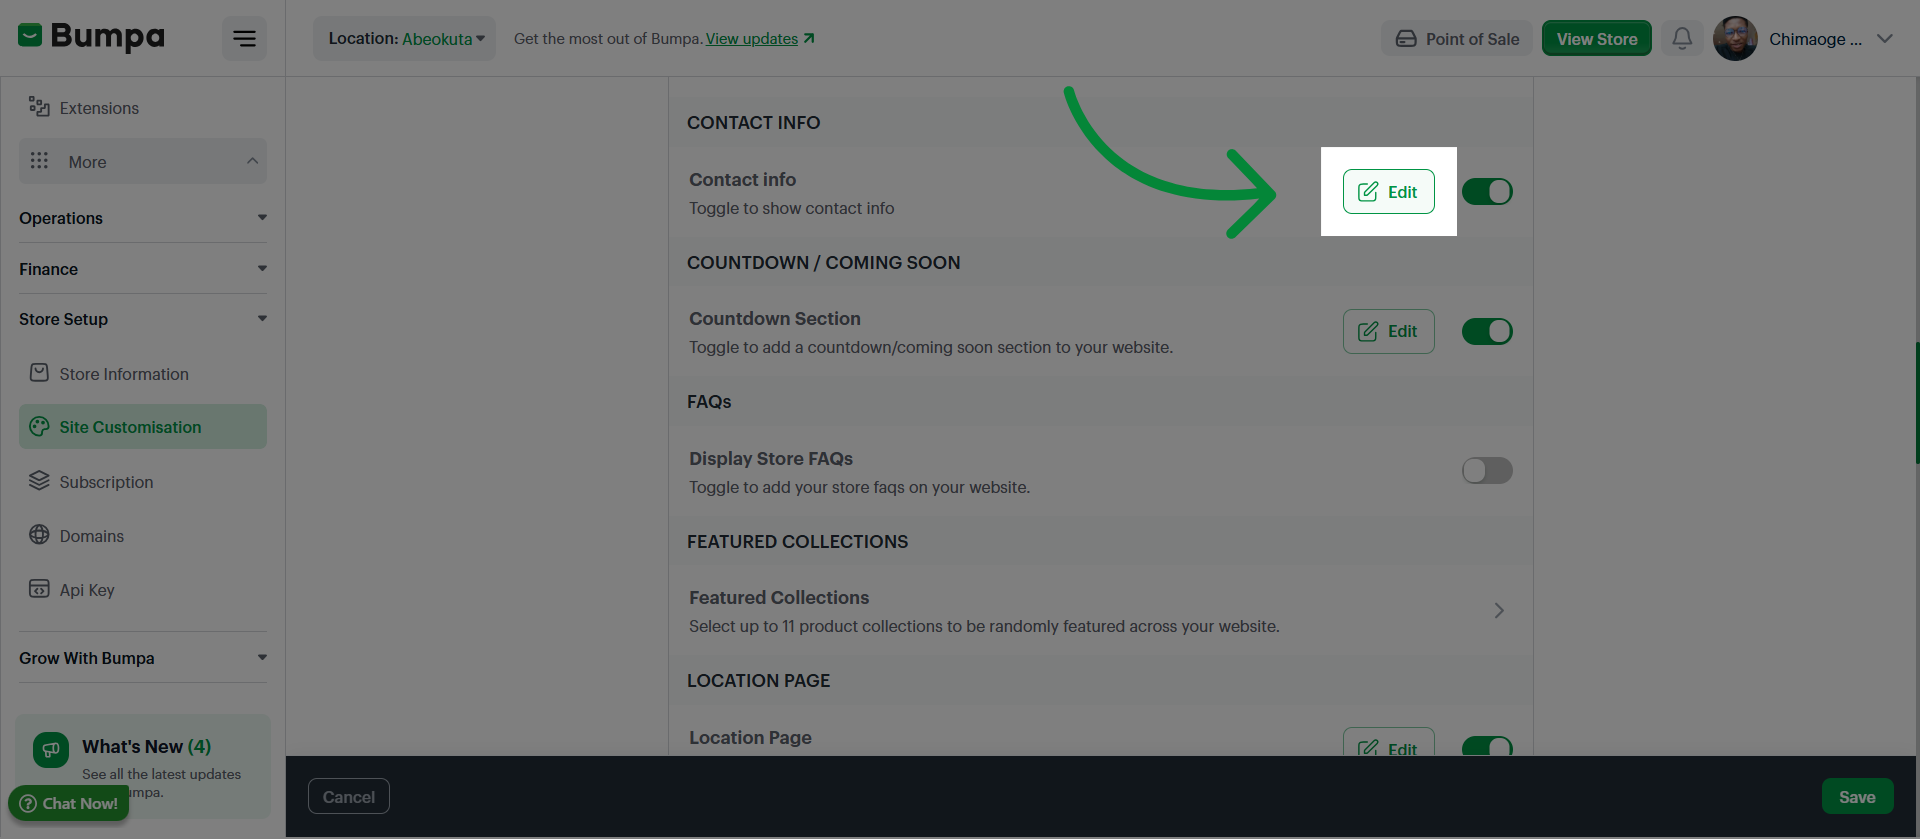This screenshot has height=839, width=1920.
Task: Expand the Operations sidebar section
Action: 143,218
